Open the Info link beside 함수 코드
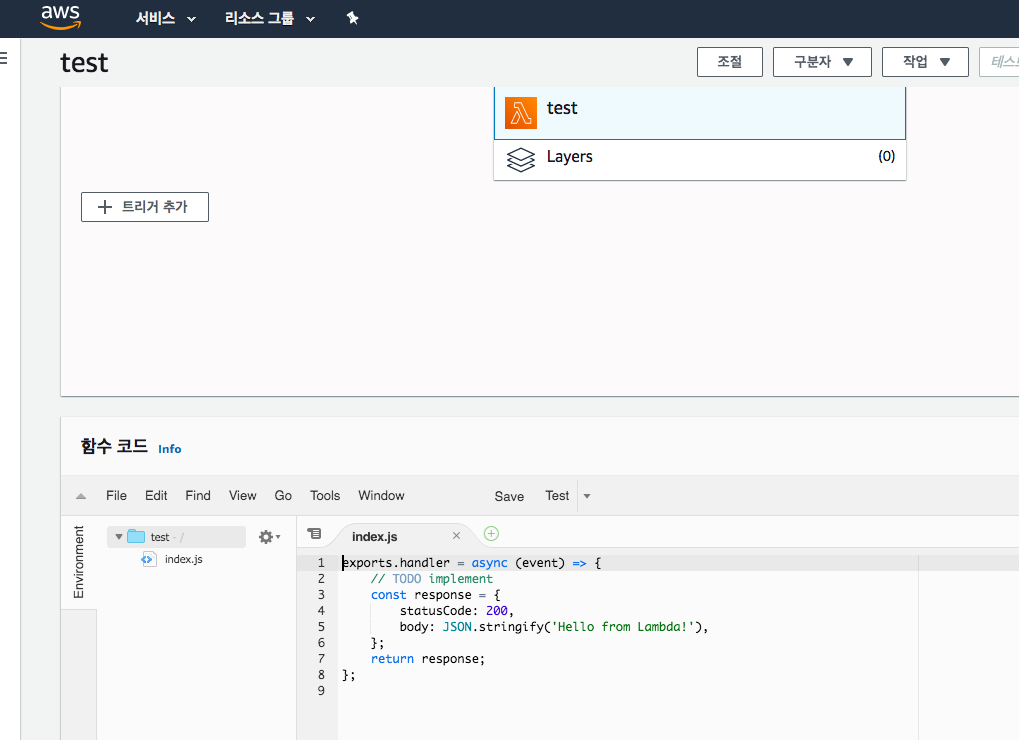1019x740 pixels. click(170, 449)
